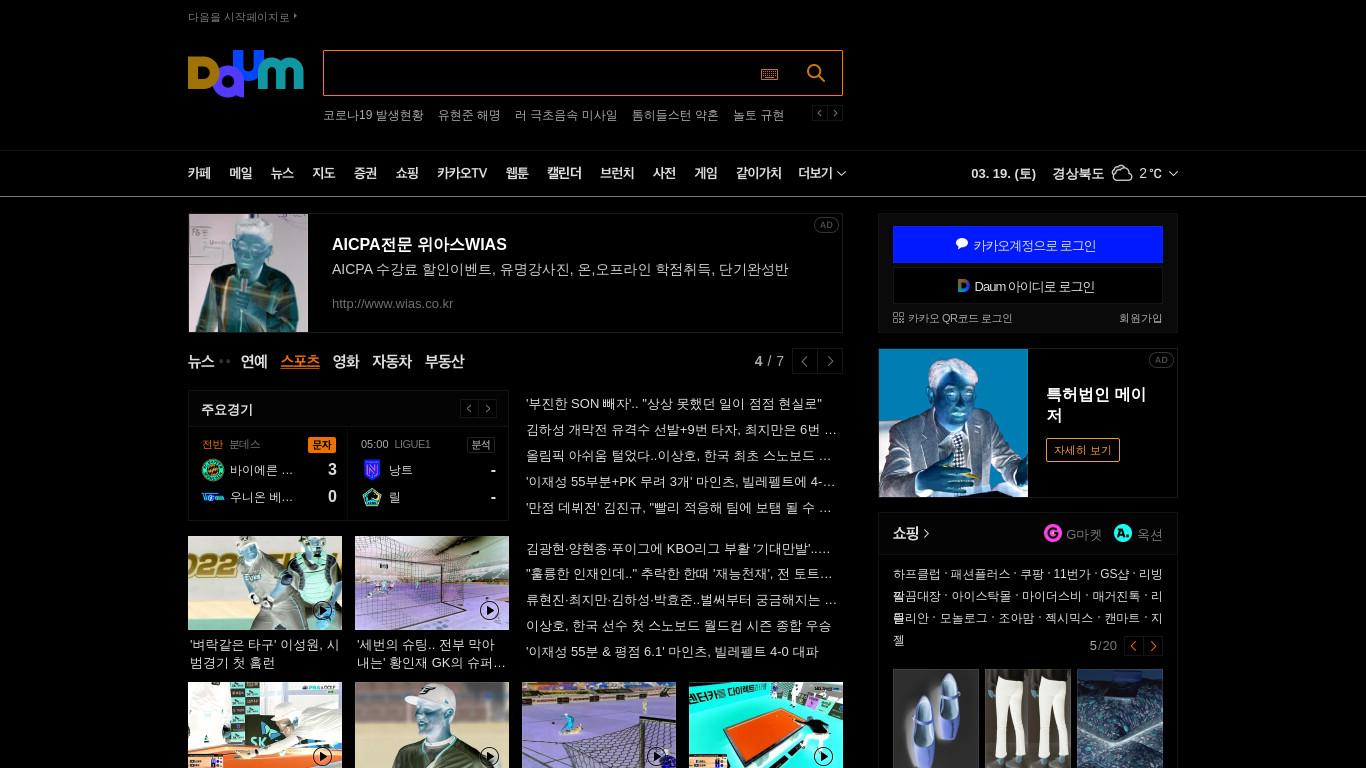The width and height of the screenshot is (1366, 768).
Task: Show previous trending search keywords
Action: click(819, 113)
